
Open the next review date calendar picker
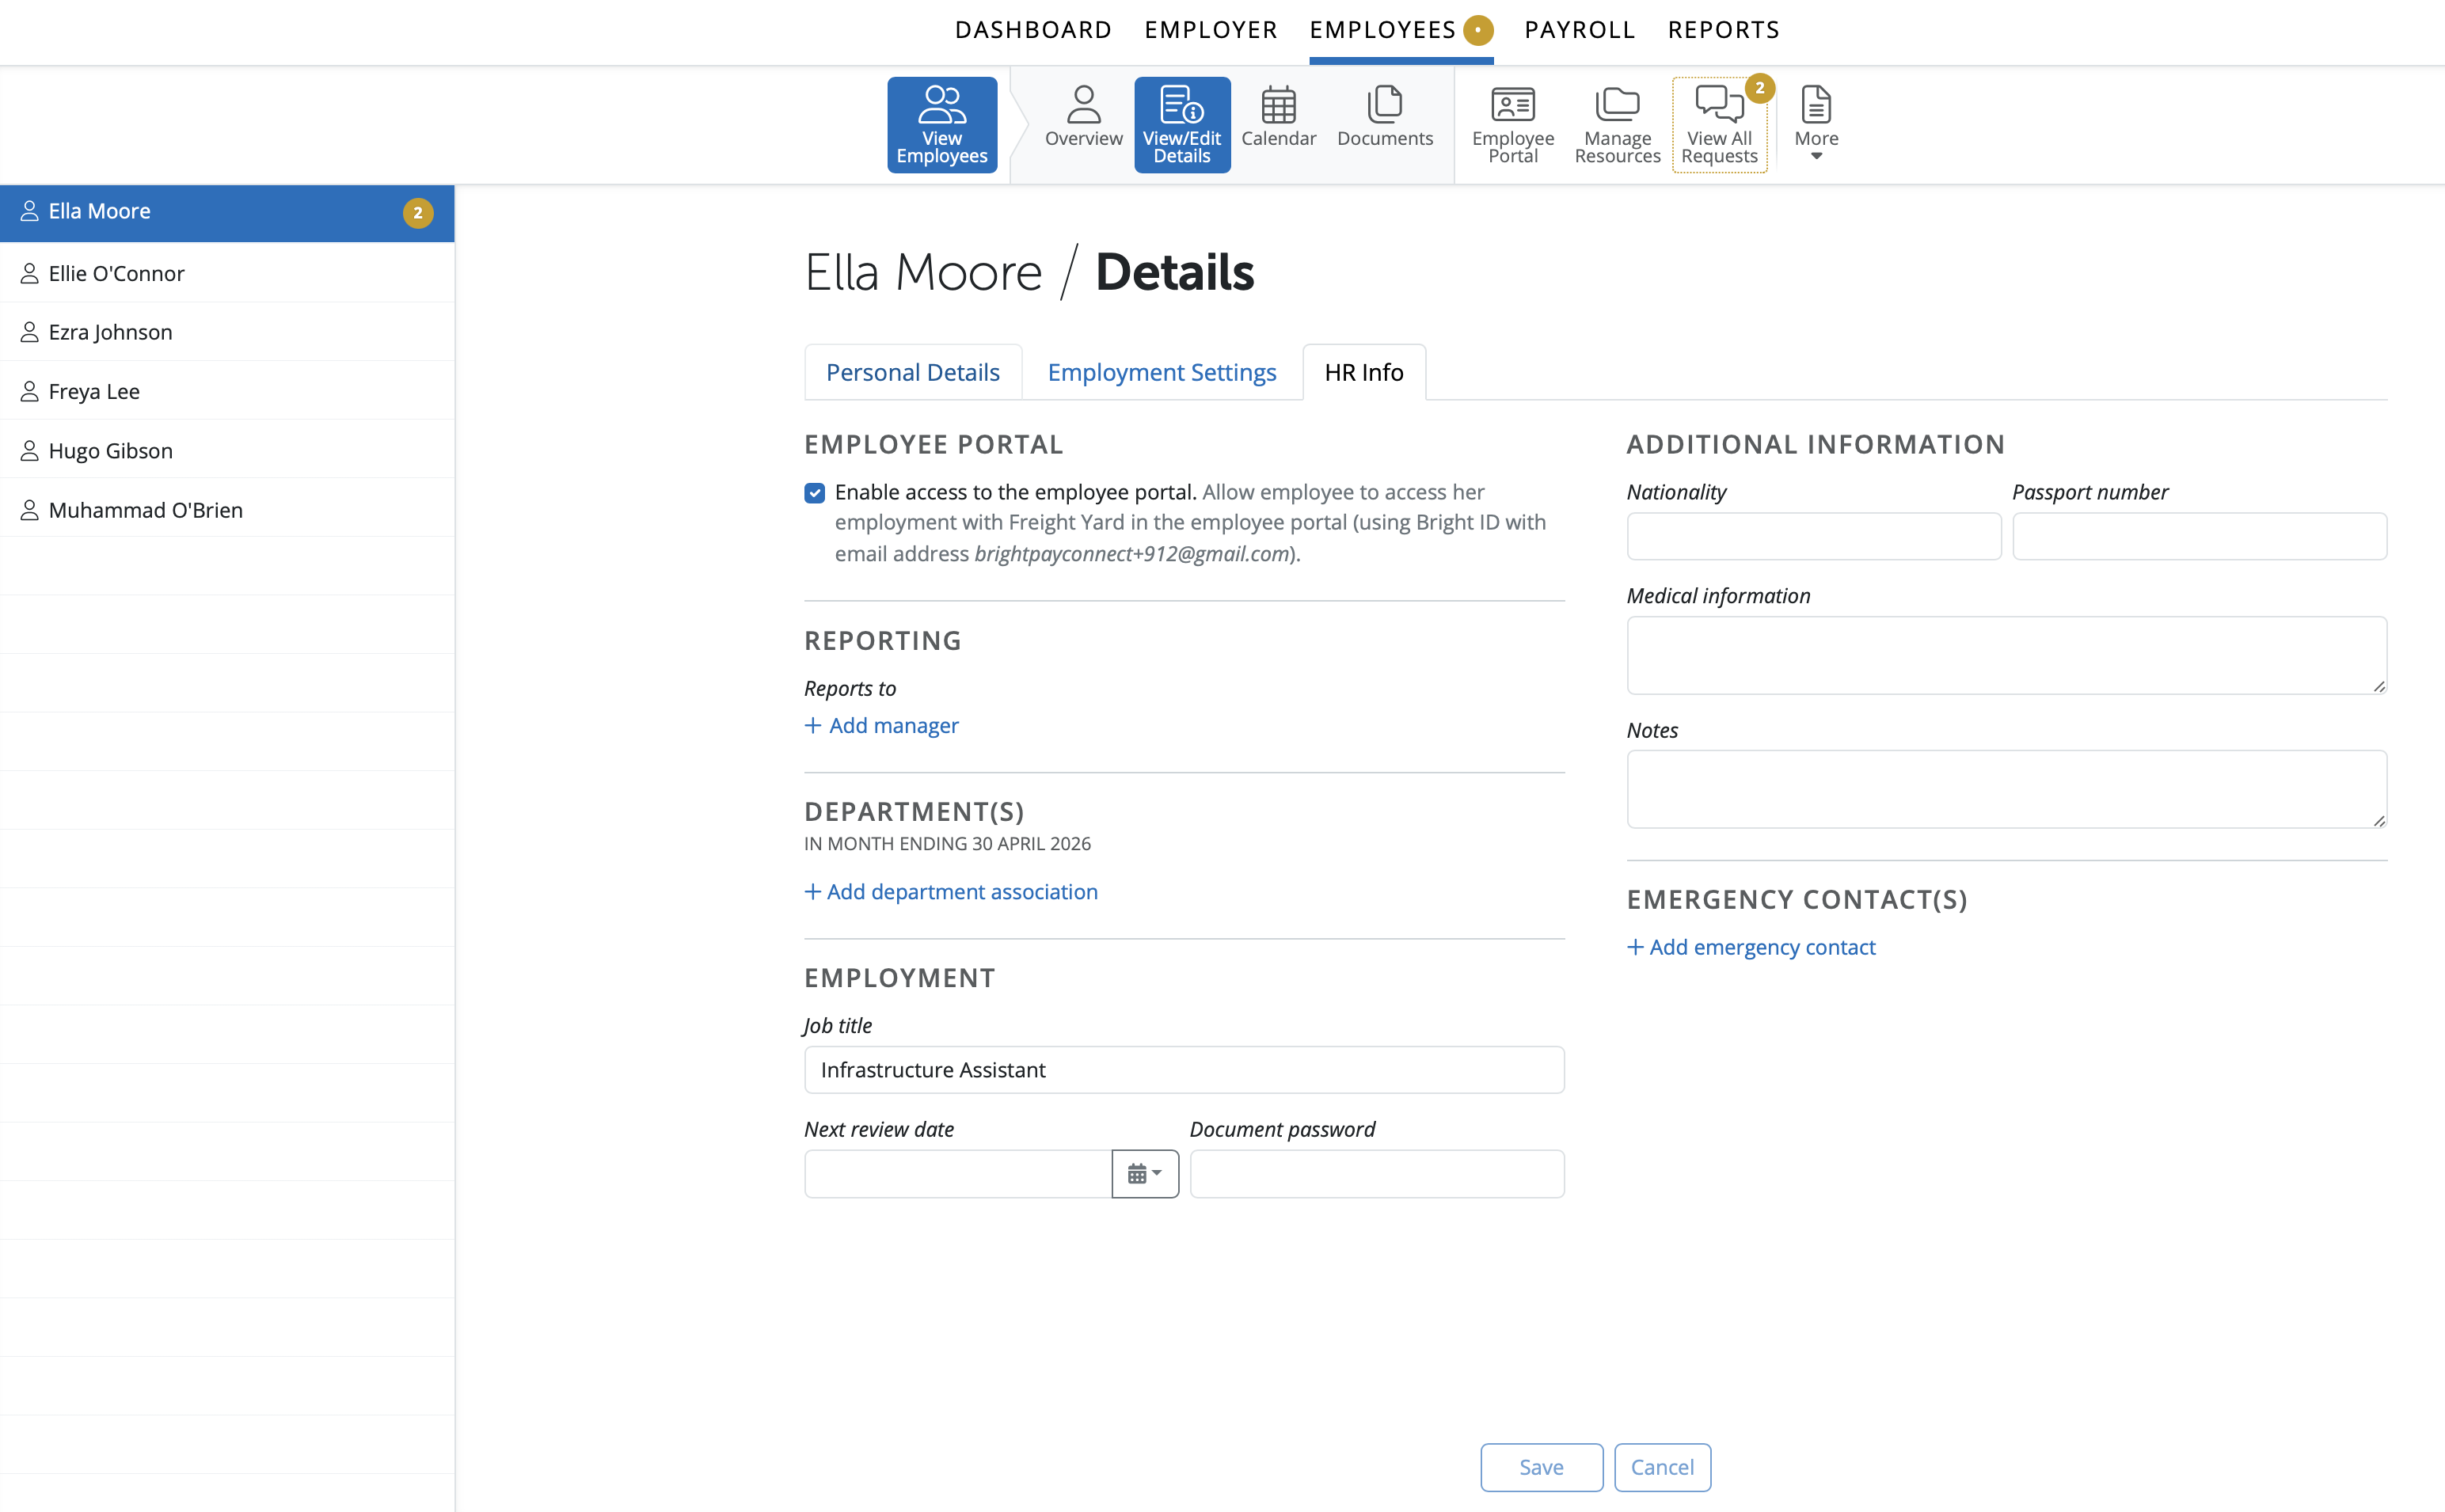coord(1144,1173)
